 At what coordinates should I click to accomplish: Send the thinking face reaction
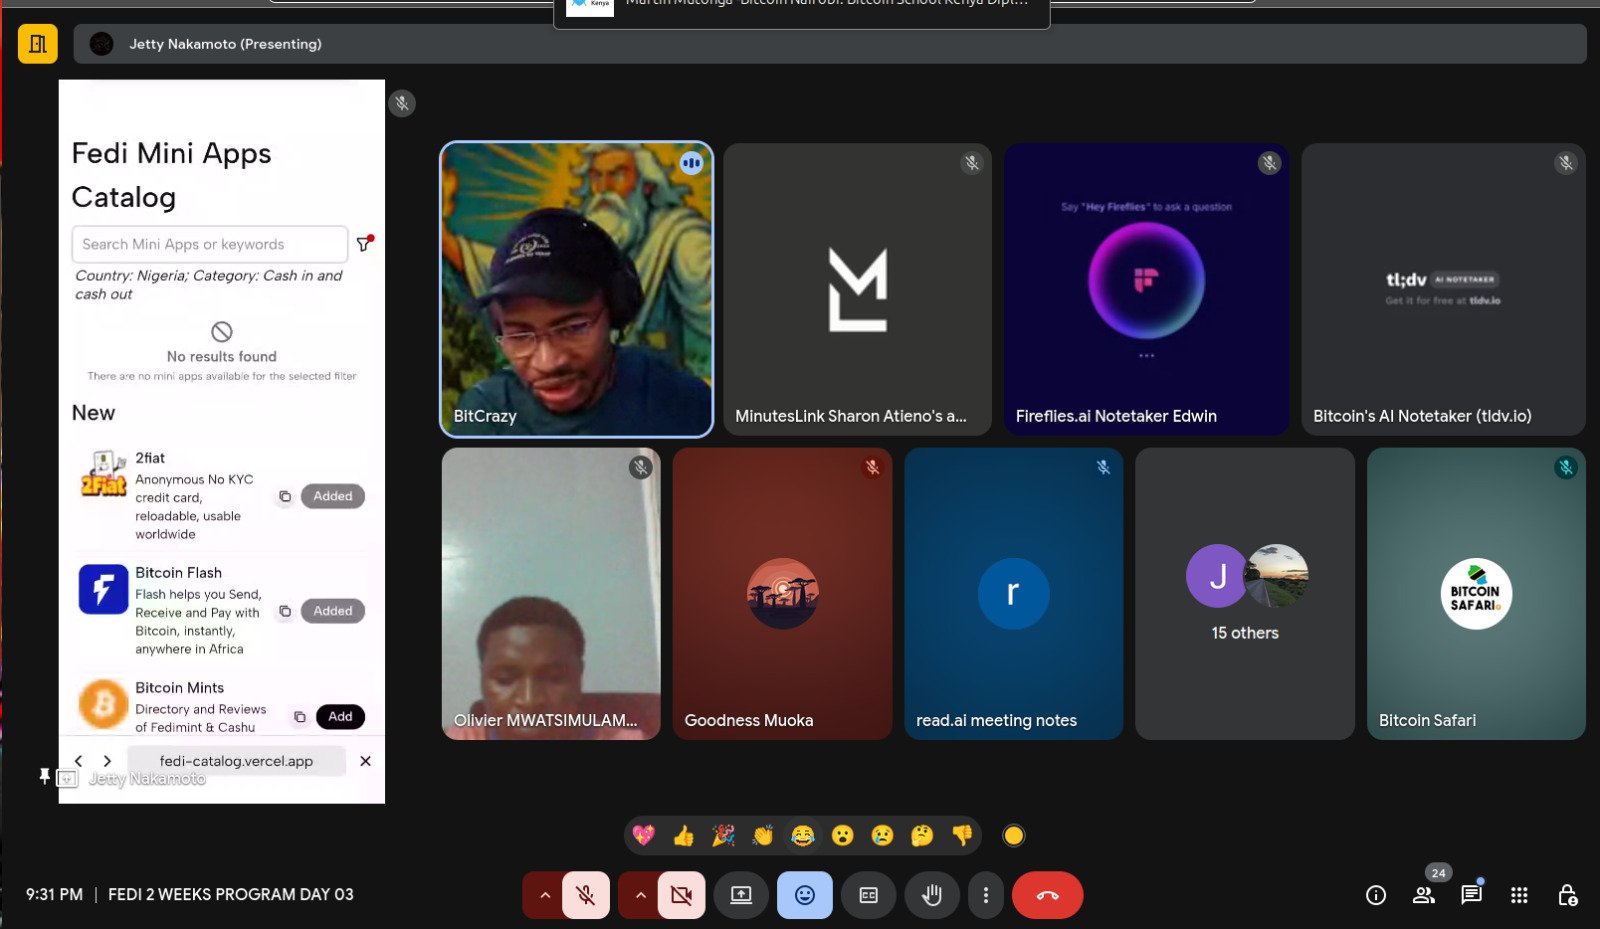tap(922, 835)
